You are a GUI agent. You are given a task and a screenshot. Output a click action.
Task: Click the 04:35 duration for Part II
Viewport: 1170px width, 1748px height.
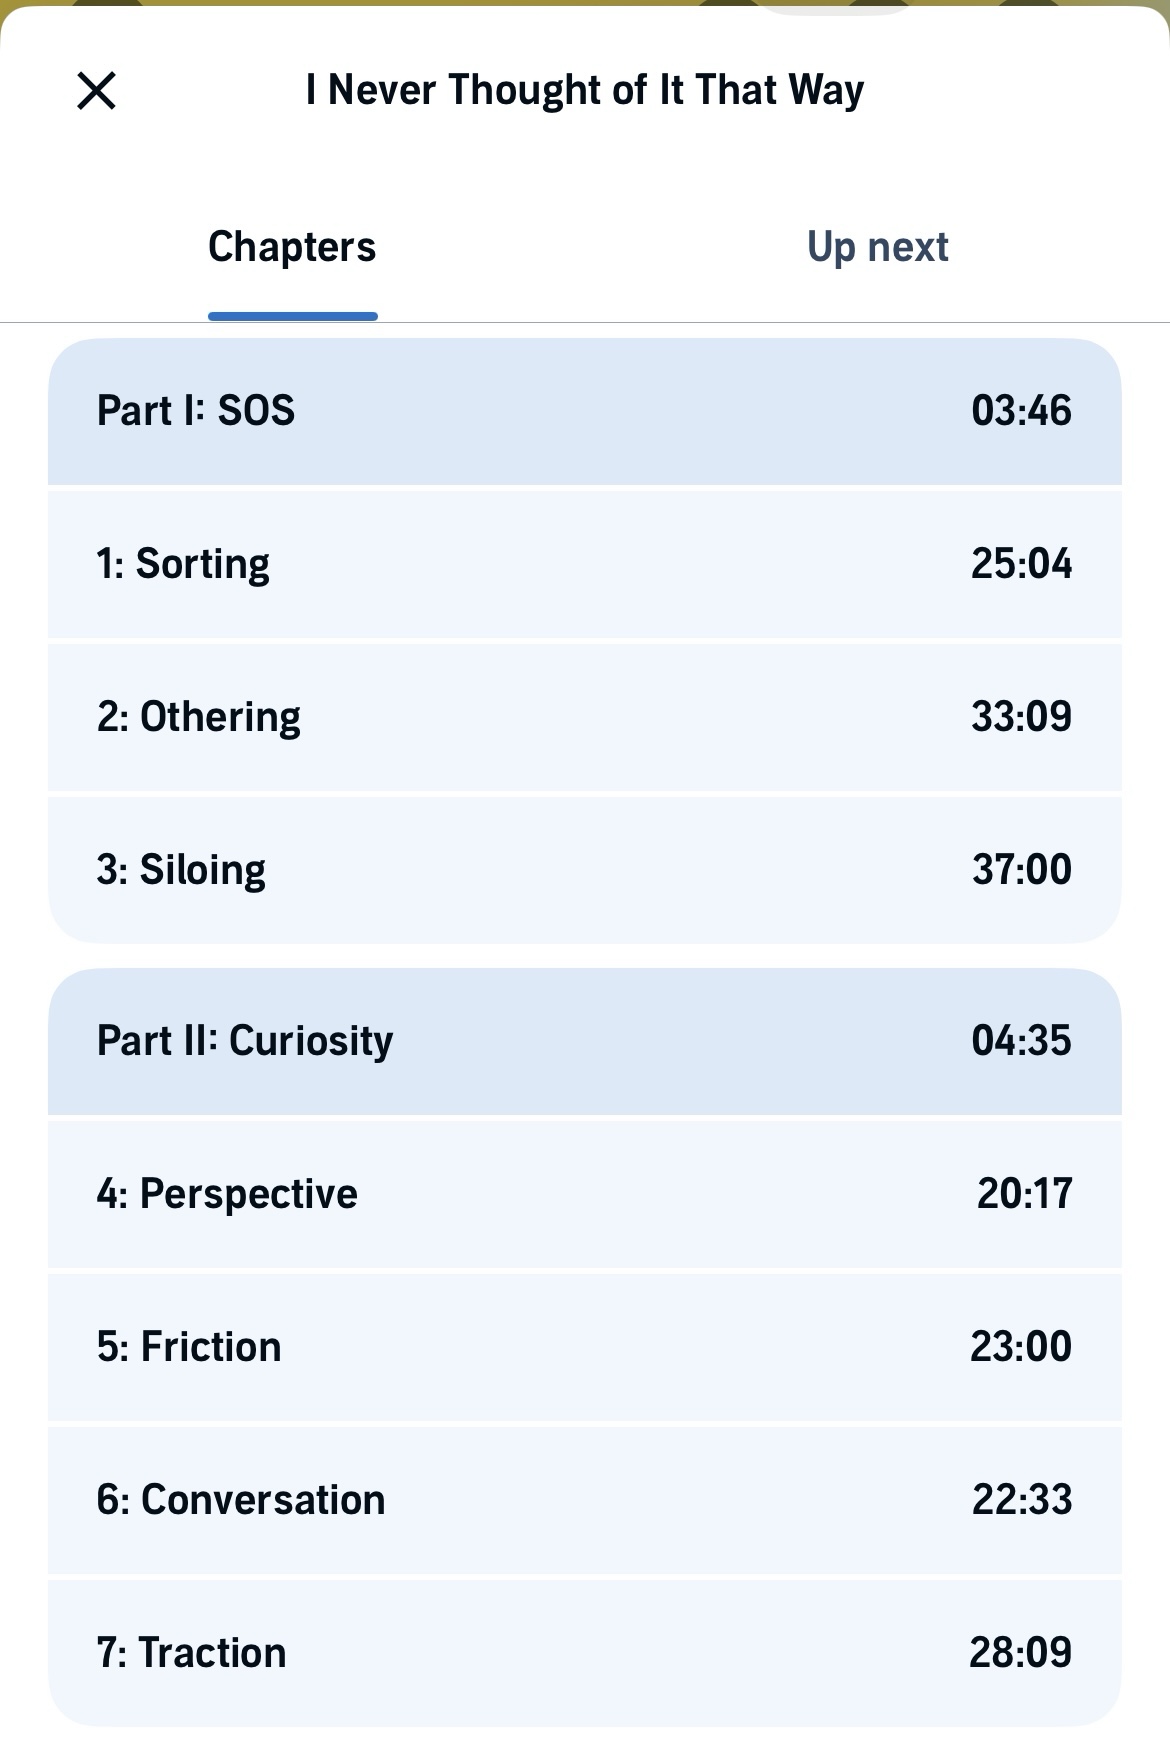1021,1041
